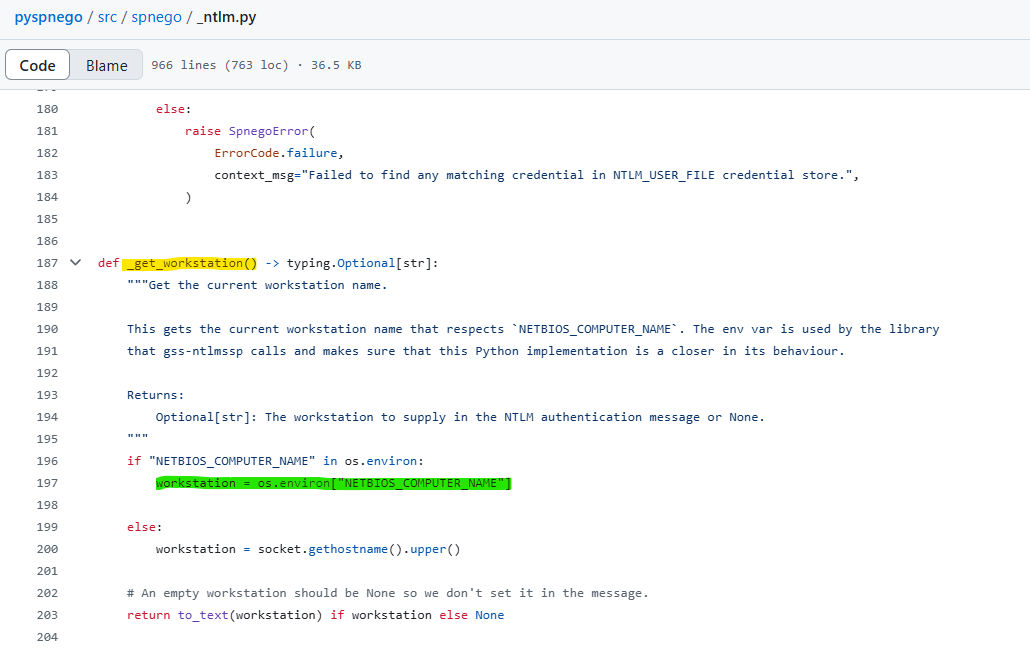Collapse the _get_workstation function chevron

point(75,263)
